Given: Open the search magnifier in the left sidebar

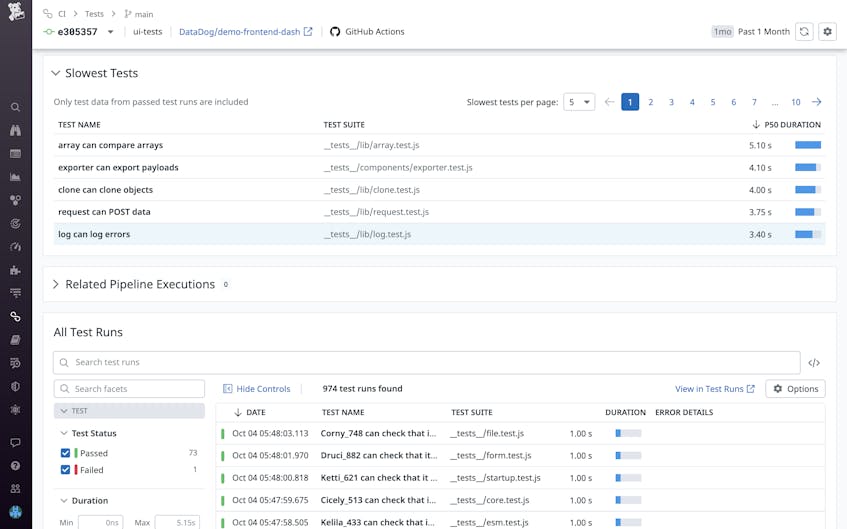Looking at the screenshot, I should 16,107.
